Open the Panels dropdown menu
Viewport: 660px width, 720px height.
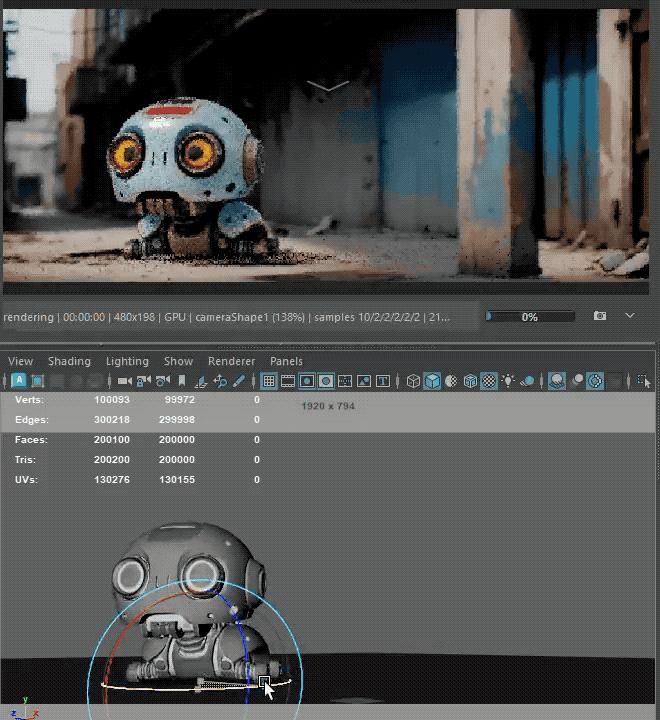tap(286, 361)
